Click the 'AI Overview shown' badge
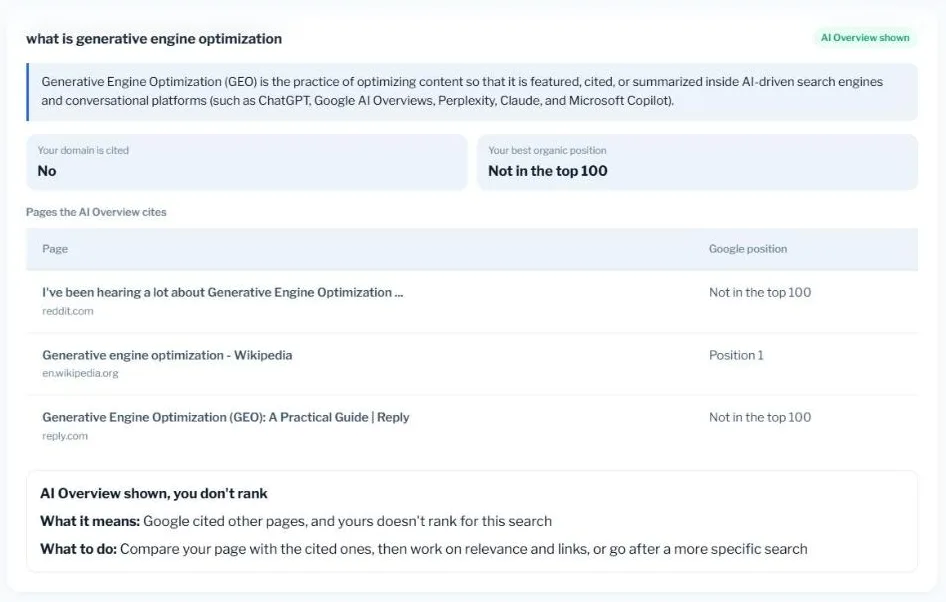This screenshot has width=946, height=602. [x=865, y=37]
